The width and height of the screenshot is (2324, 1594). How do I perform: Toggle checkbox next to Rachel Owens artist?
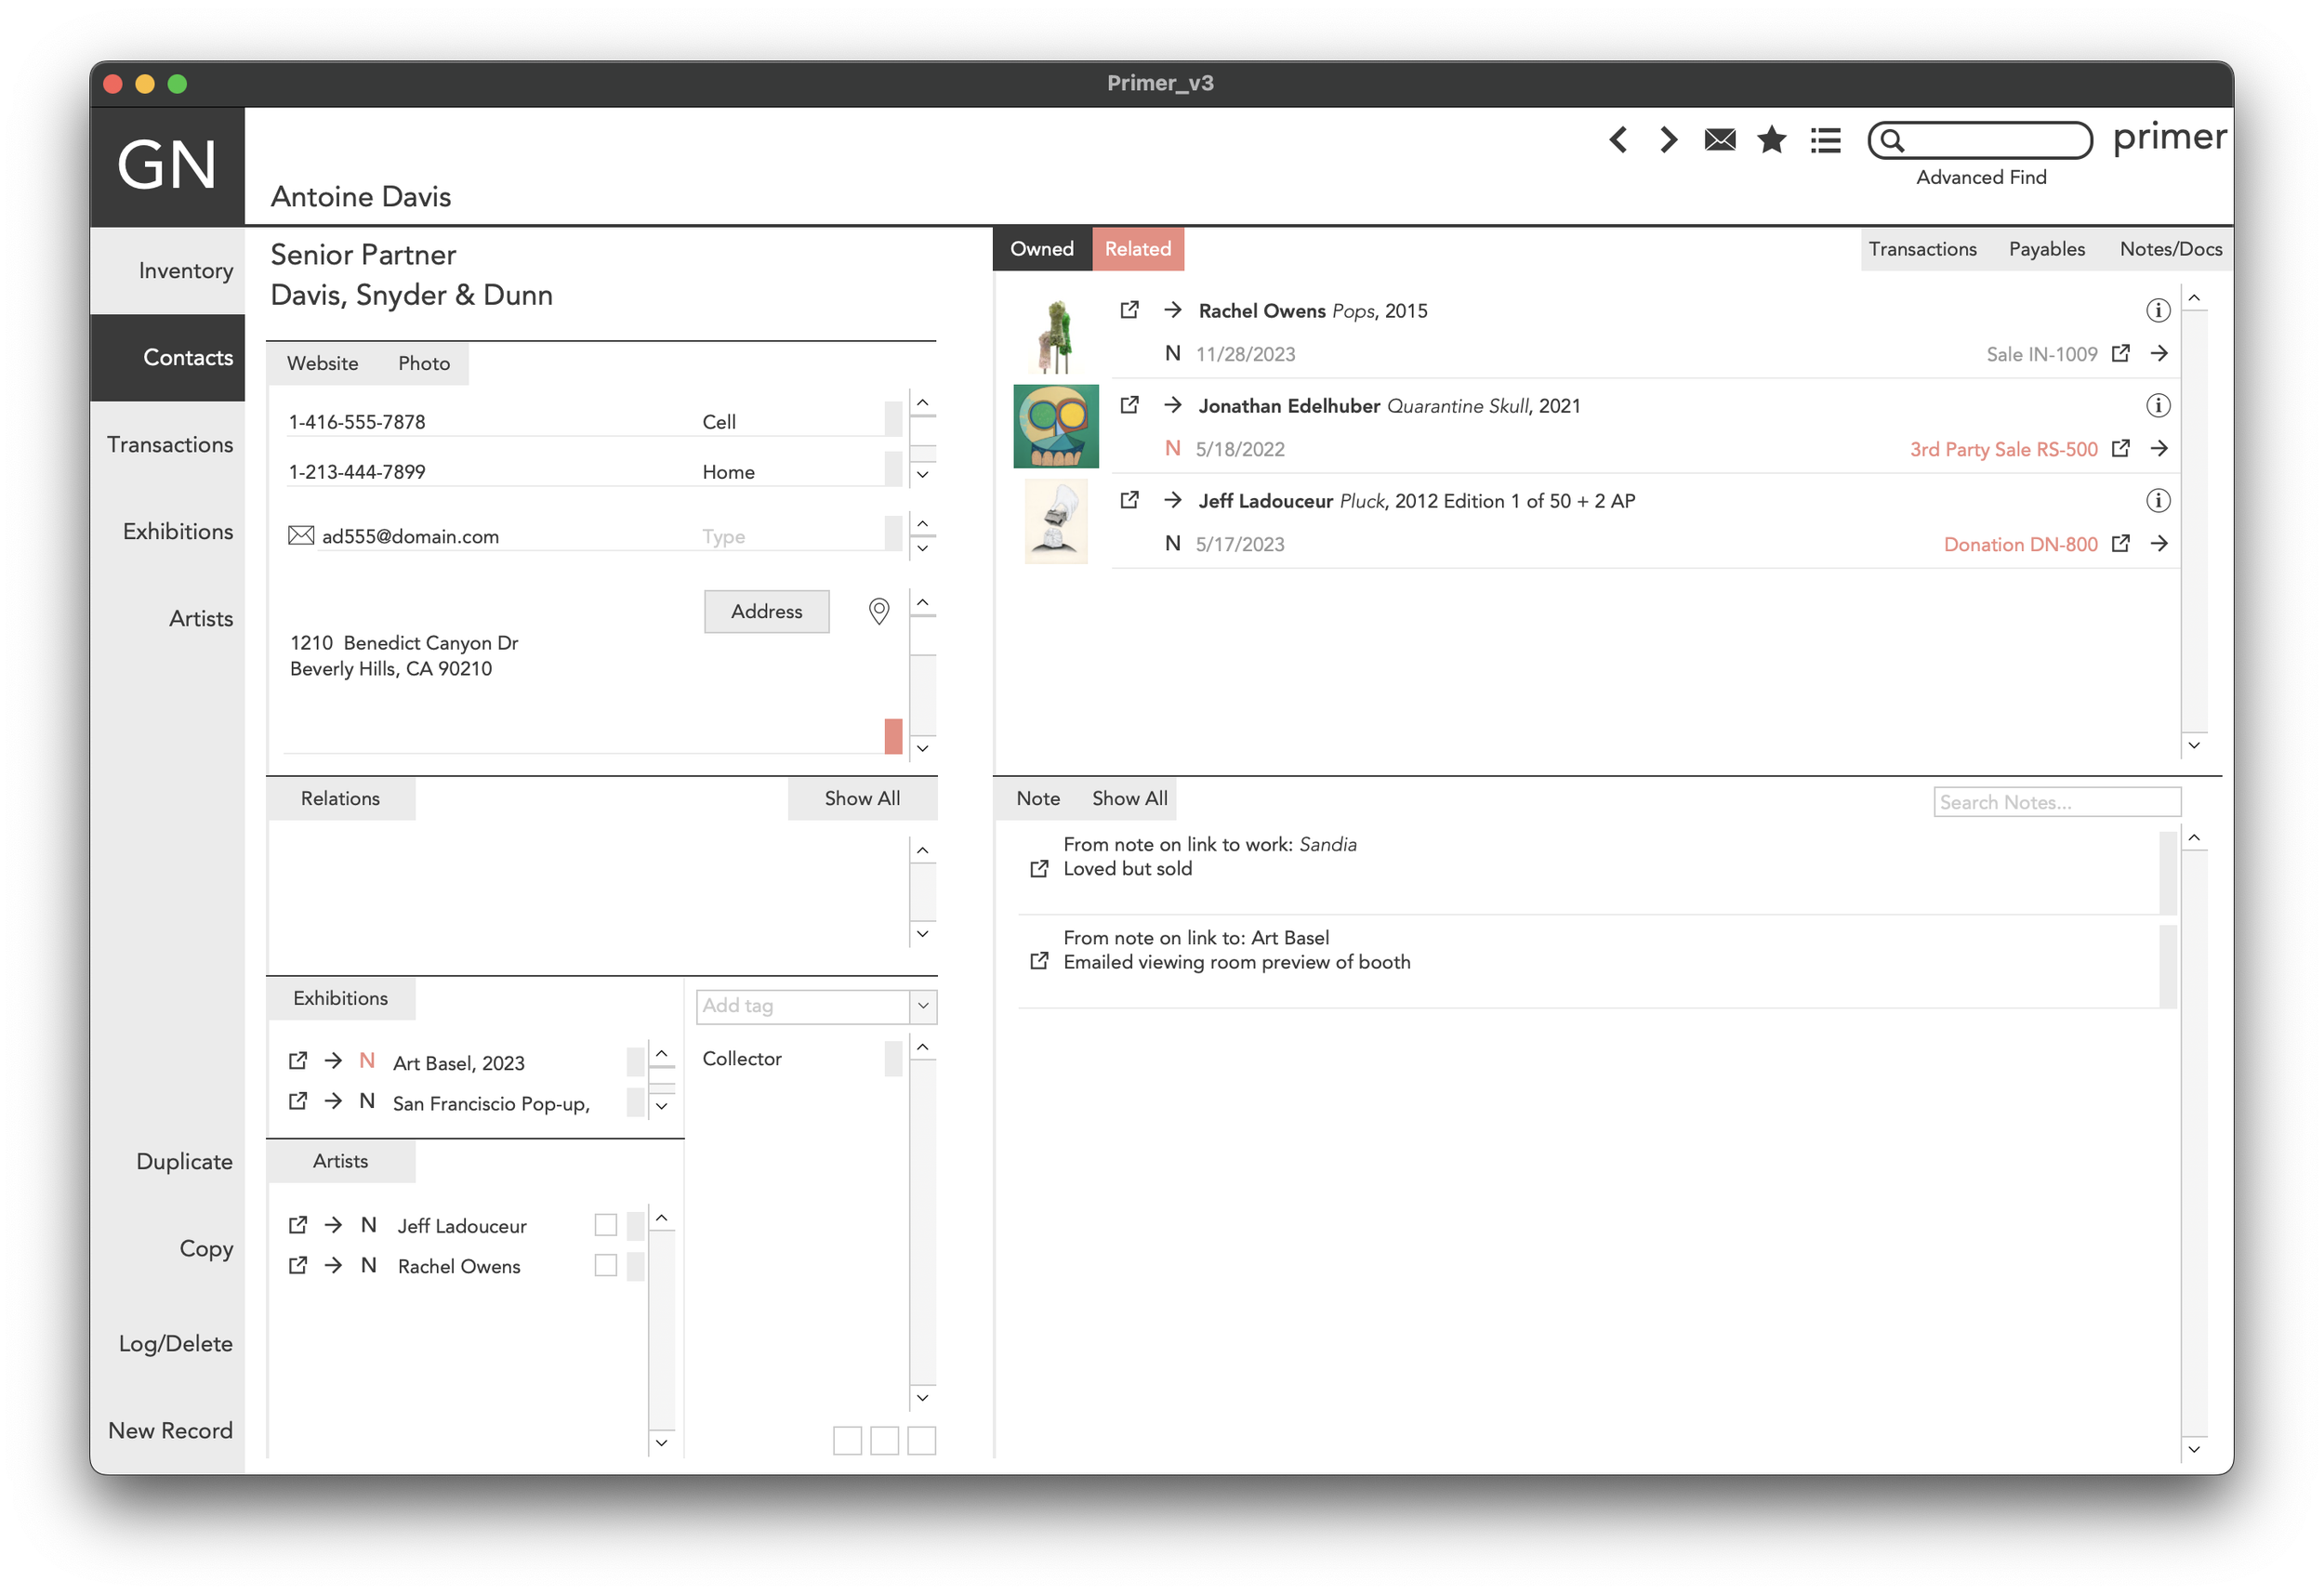point(606,1266)
